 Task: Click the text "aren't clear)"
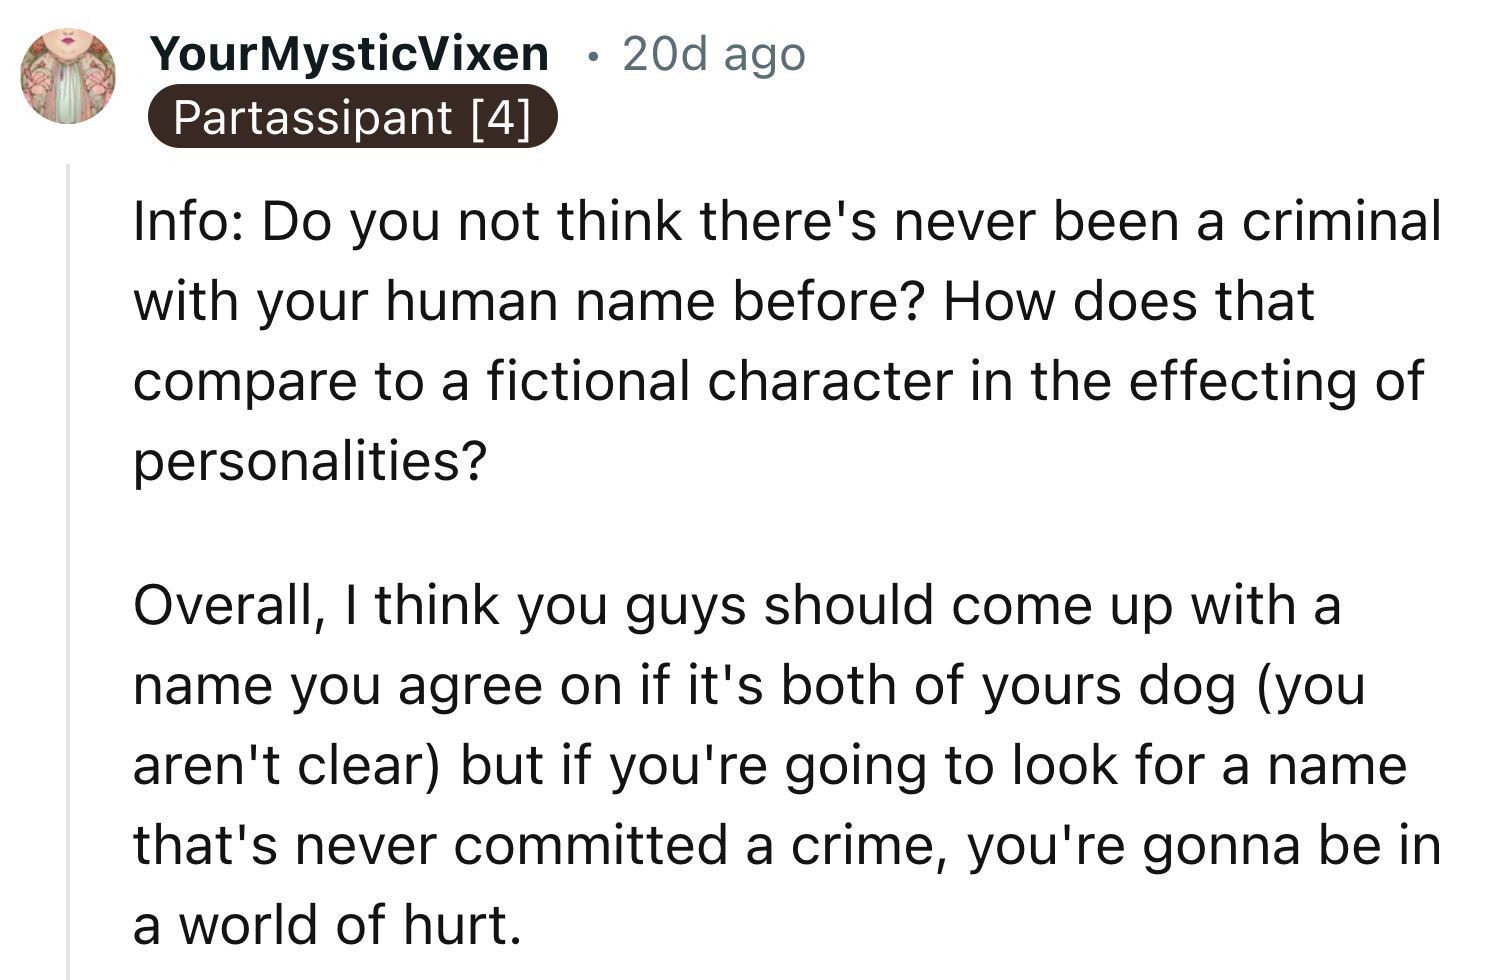pyautogui.click(x=287, y=765)
